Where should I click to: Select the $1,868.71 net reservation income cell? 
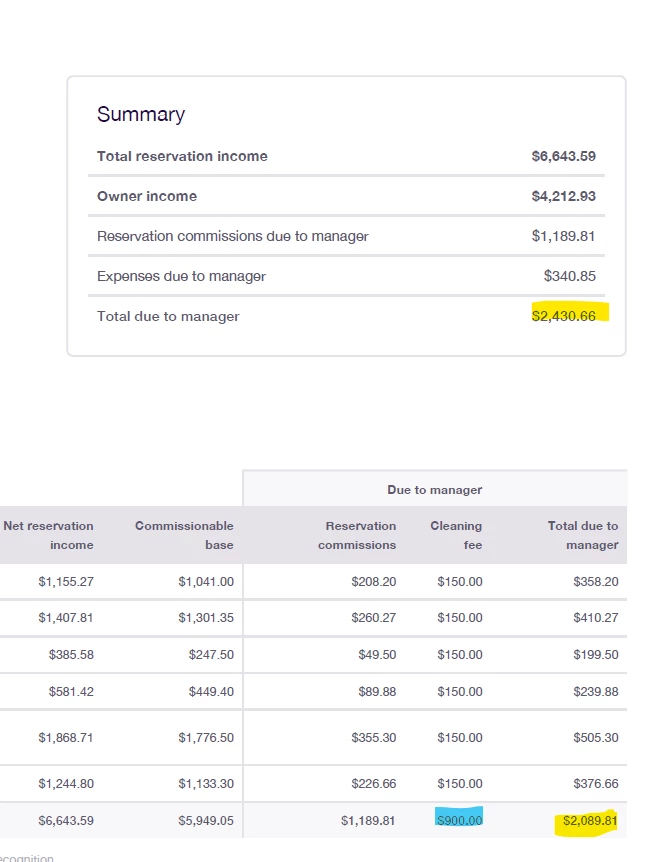(66, 737)
